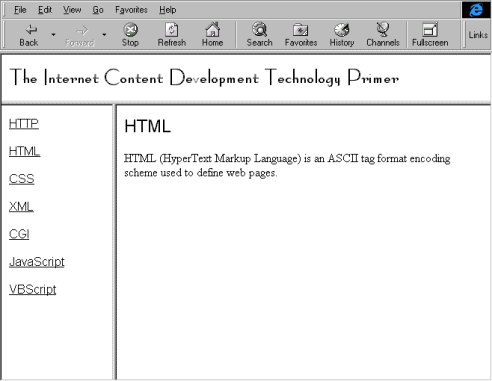The image size is (492, 381).
Task: Open the Channels satellite dish icon
Action: click(x=383, y=29)
